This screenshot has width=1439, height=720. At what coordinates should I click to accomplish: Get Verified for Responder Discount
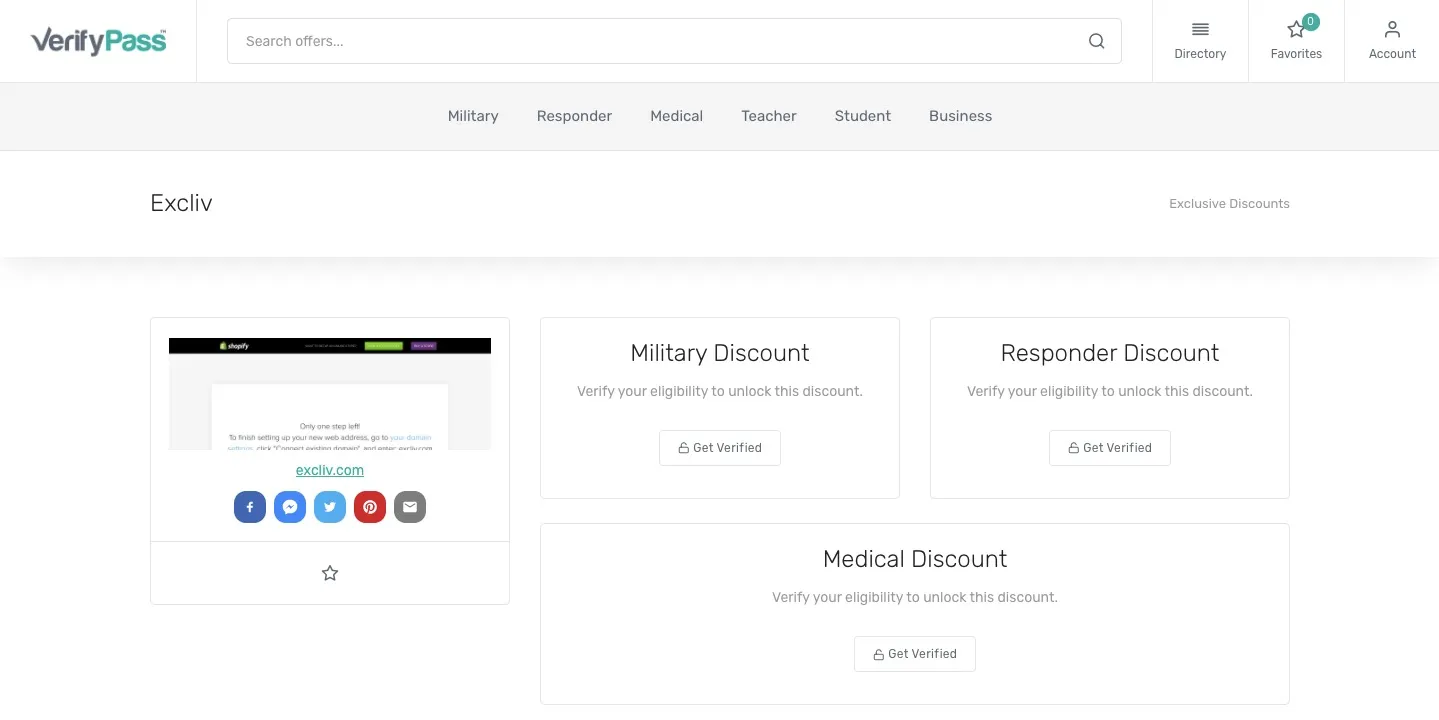point(1110,448)
